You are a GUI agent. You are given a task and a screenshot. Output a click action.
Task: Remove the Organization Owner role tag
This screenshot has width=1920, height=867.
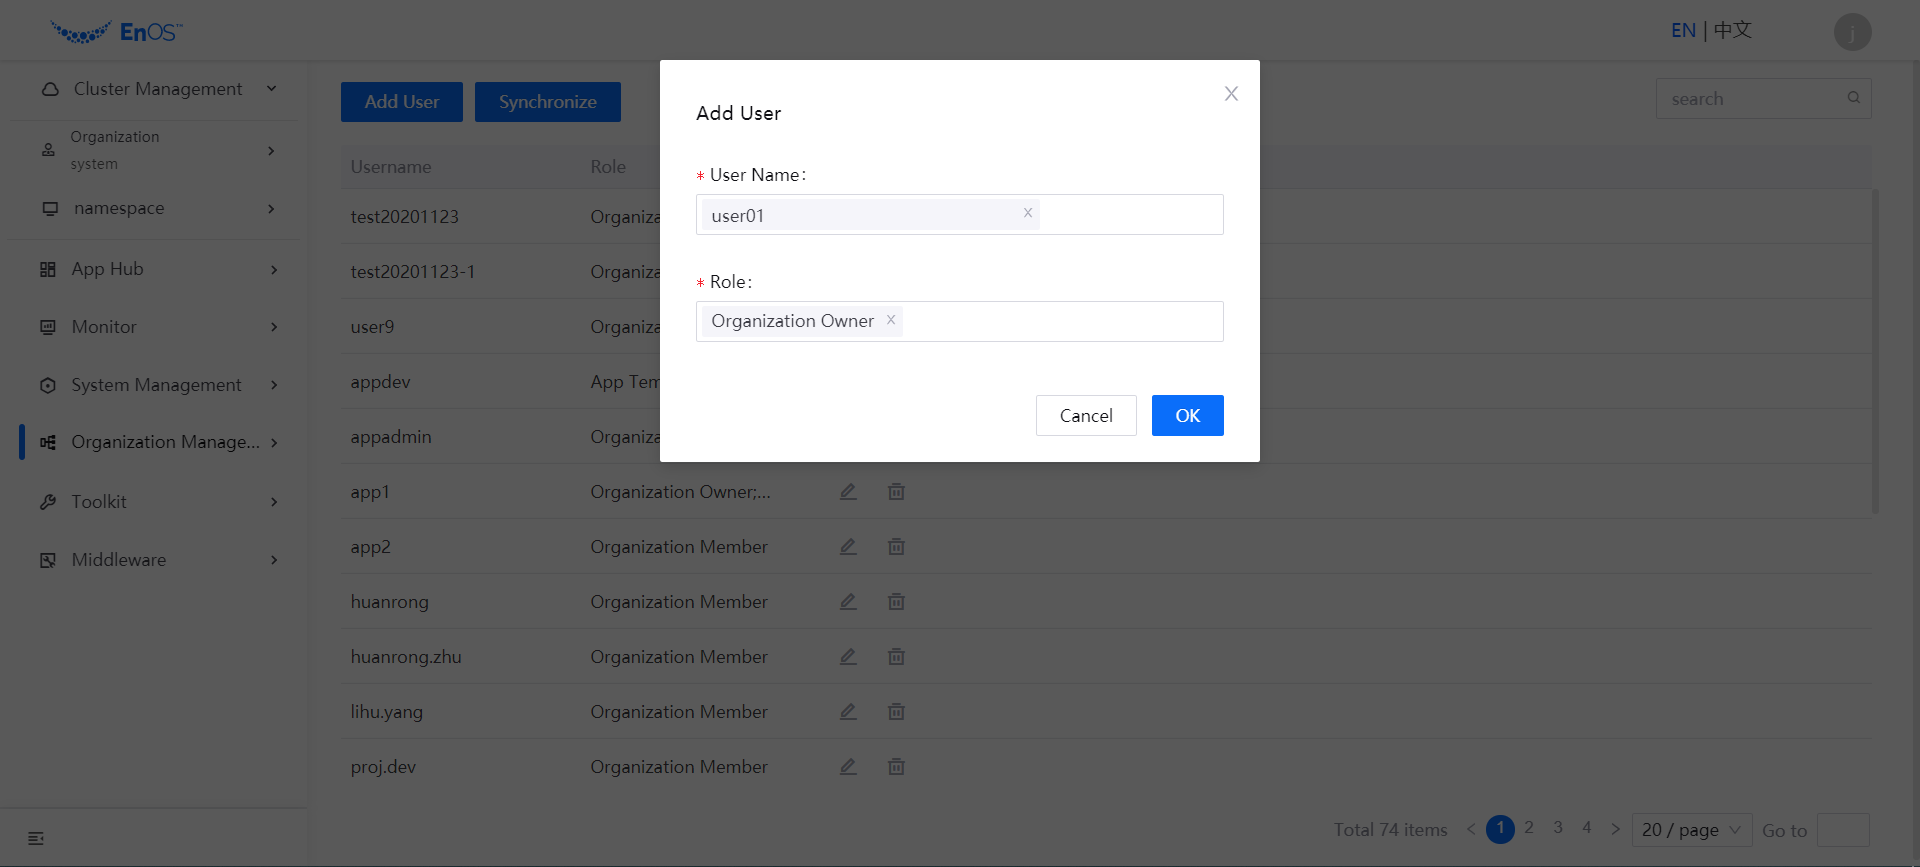point(890,320)
